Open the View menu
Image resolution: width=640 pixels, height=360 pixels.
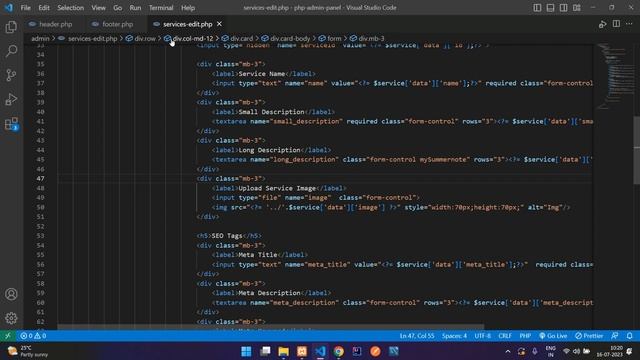coord(98,8)
